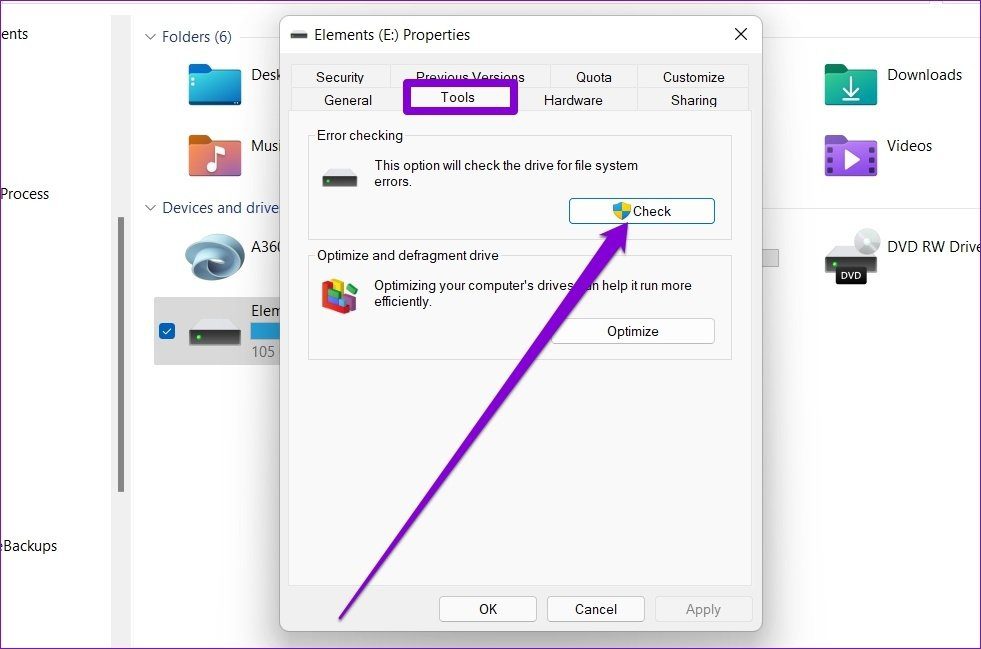Dismiss dialog with Cancel button
This screenshot has width=981, height=649.
(x=596, y=609)
